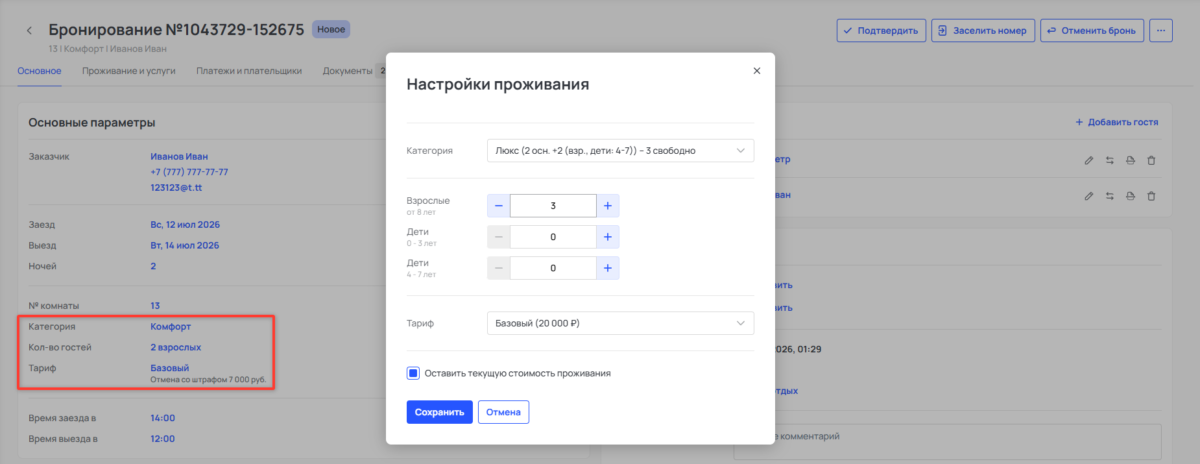
Task: Click guests count 2 взрослых
Action: pyautogui.click(x=175, y=347)
